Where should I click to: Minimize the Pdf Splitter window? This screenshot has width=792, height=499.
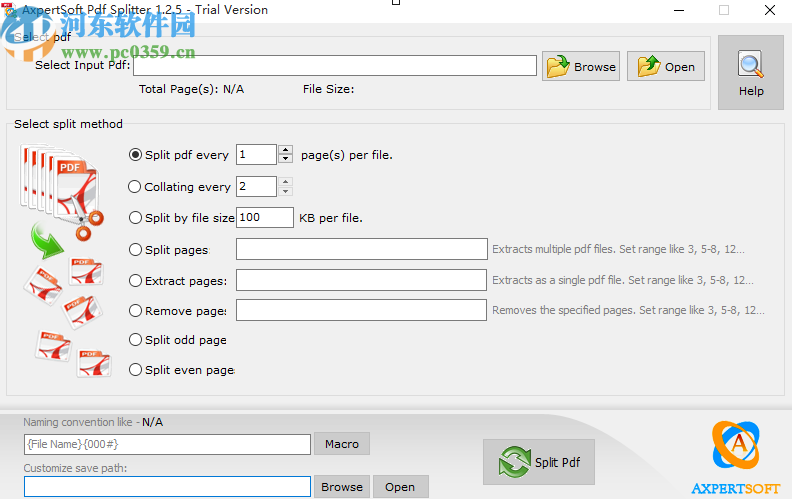pyautogui.click(x=679, y=10)
